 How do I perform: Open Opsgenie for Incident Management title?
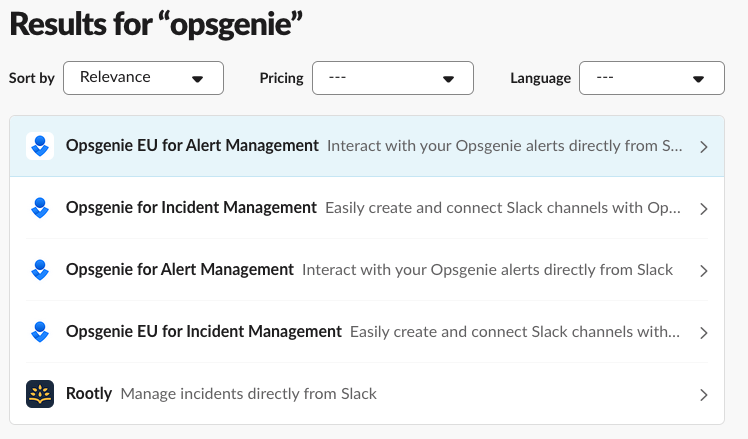[x=191, y=208]
